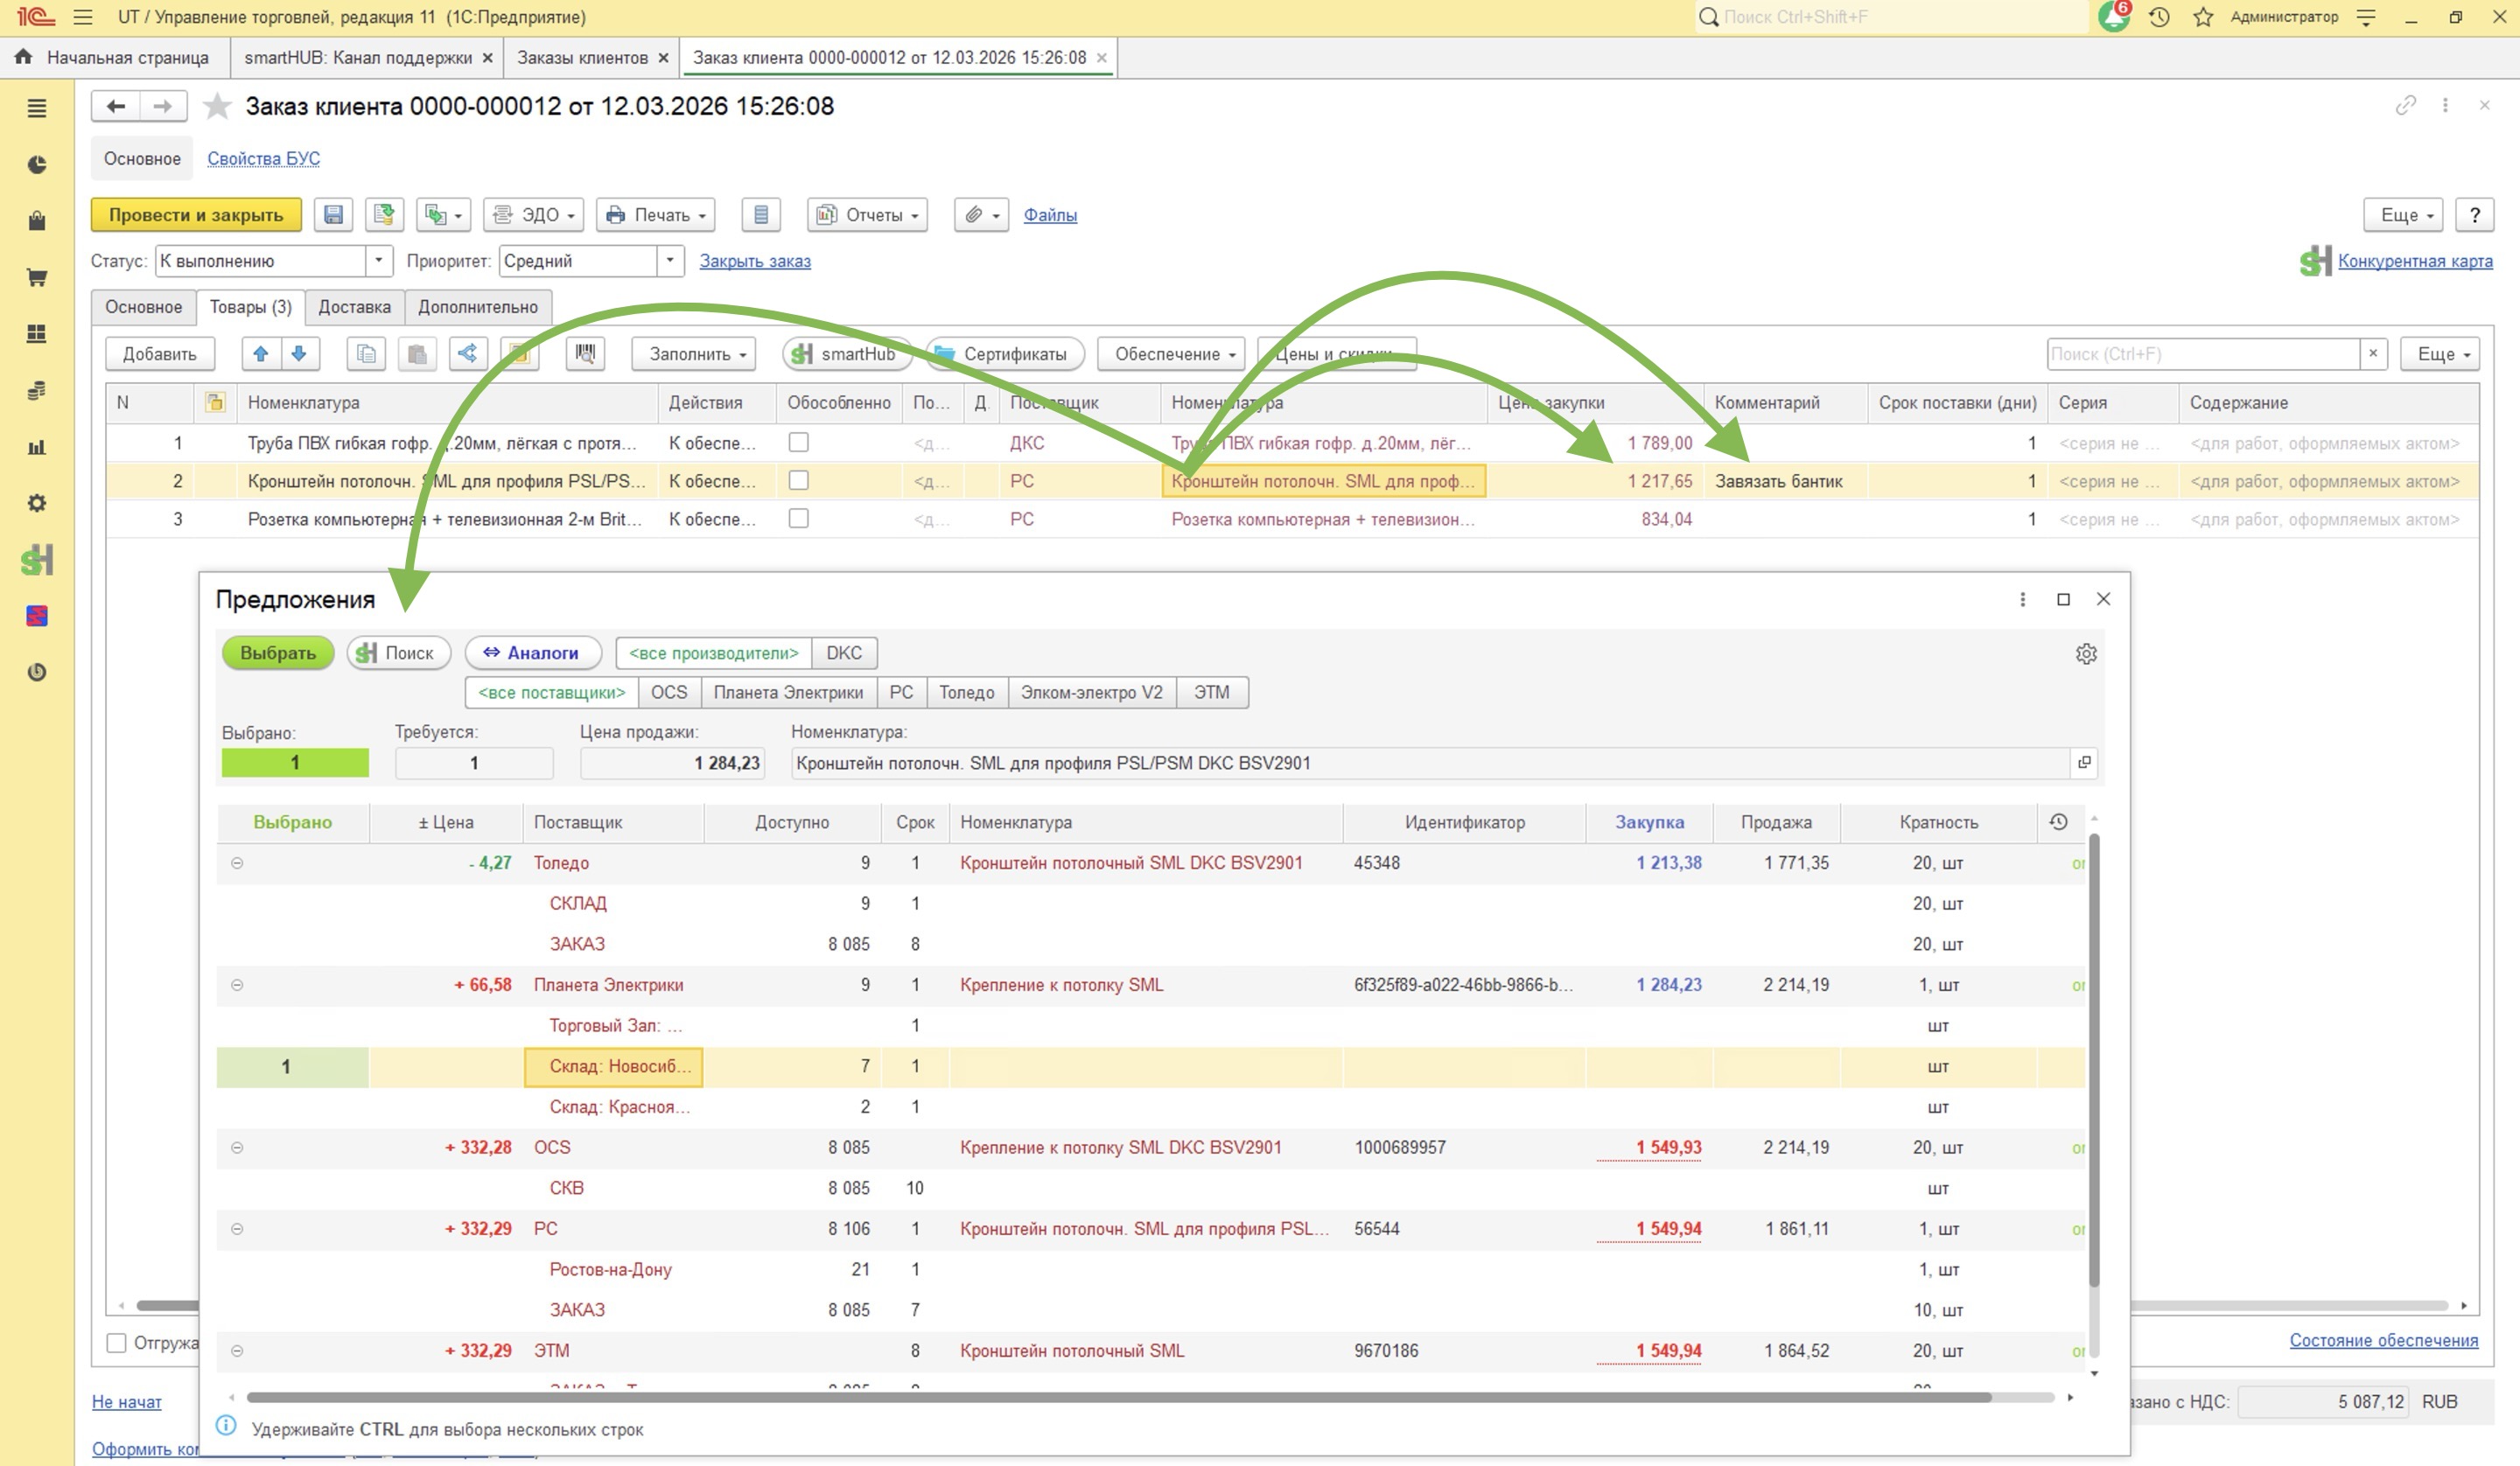Click the Требуется quantity field
Viewport: 2520px width, 1466px height.
coord(474,763)
